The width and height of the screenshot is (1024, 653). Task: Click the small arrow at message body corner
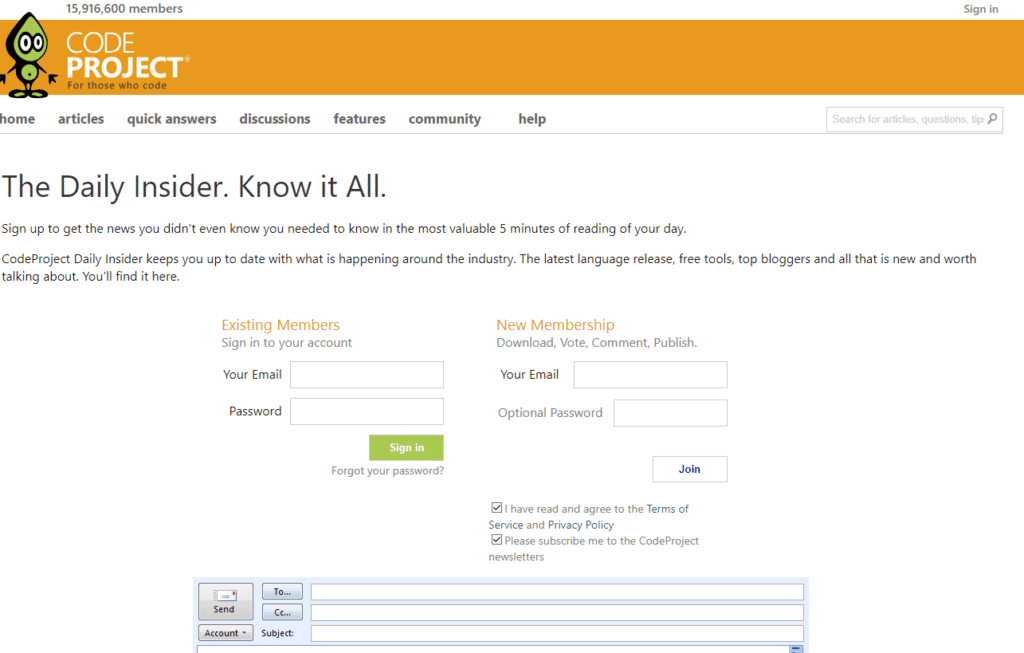coord(795,648)
